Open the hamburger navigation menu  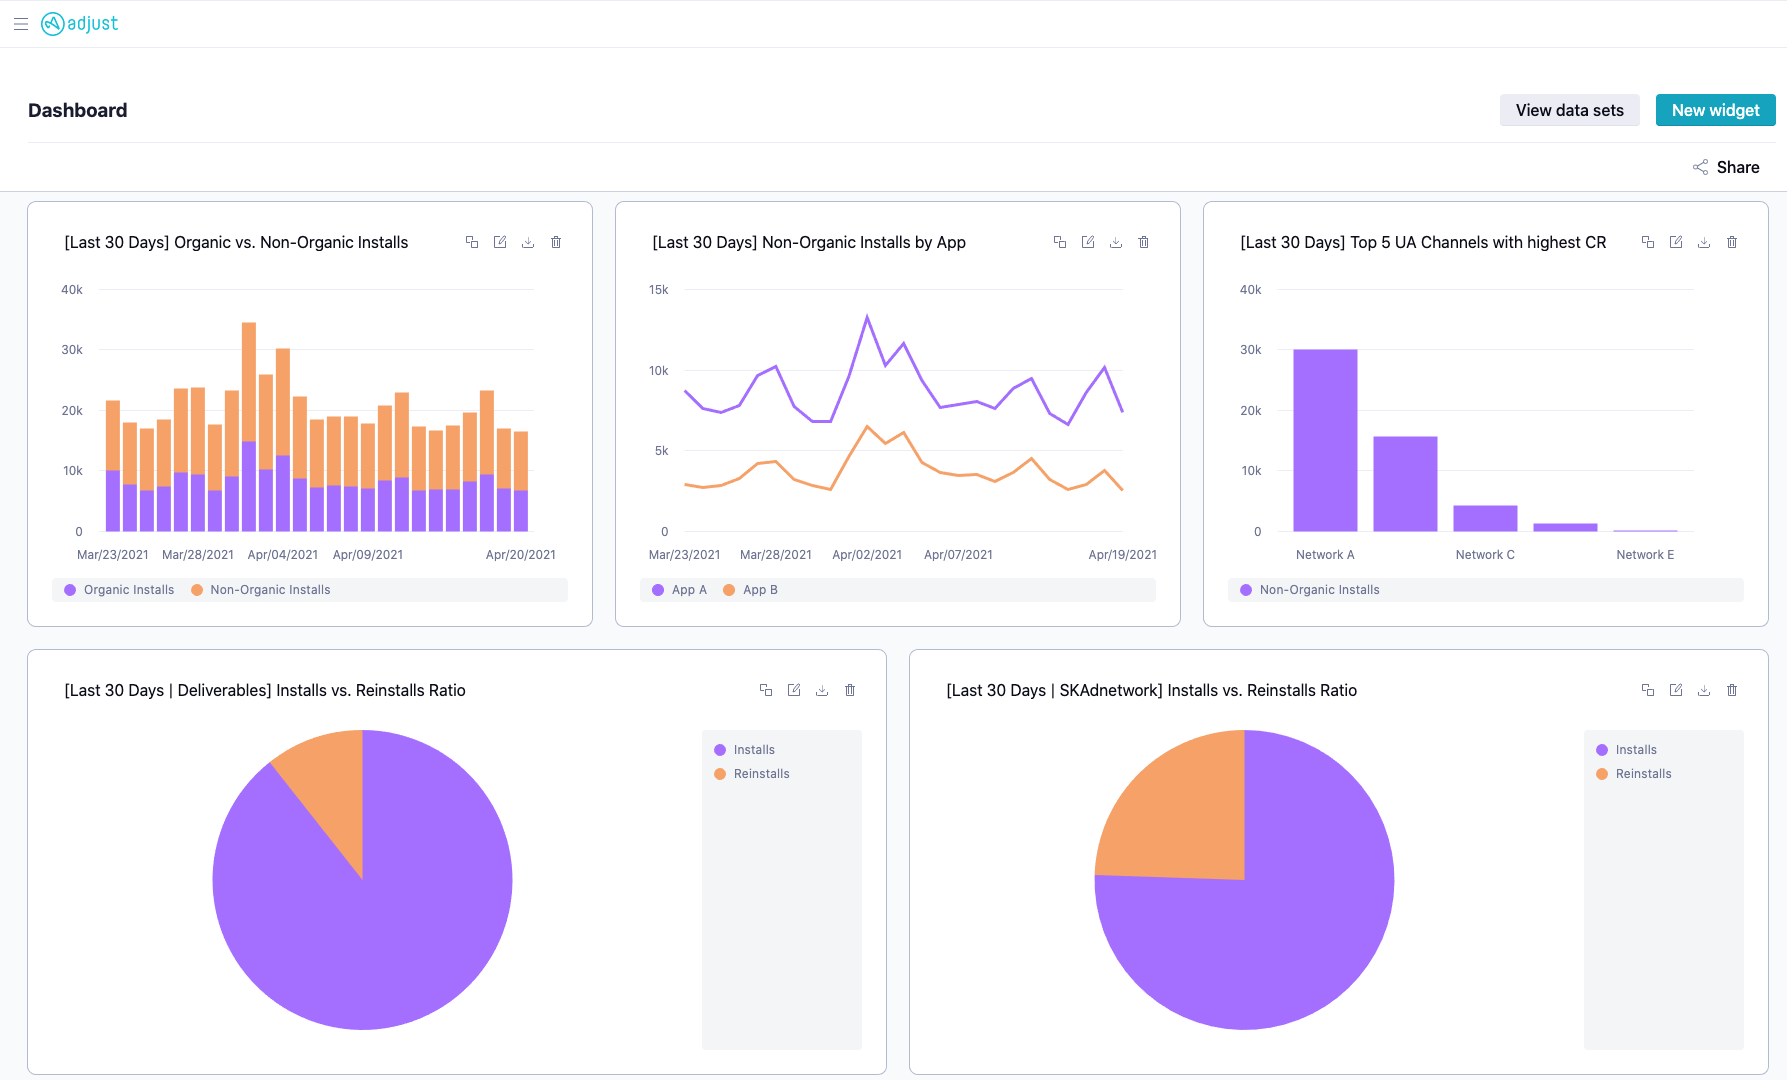(20, 24)
